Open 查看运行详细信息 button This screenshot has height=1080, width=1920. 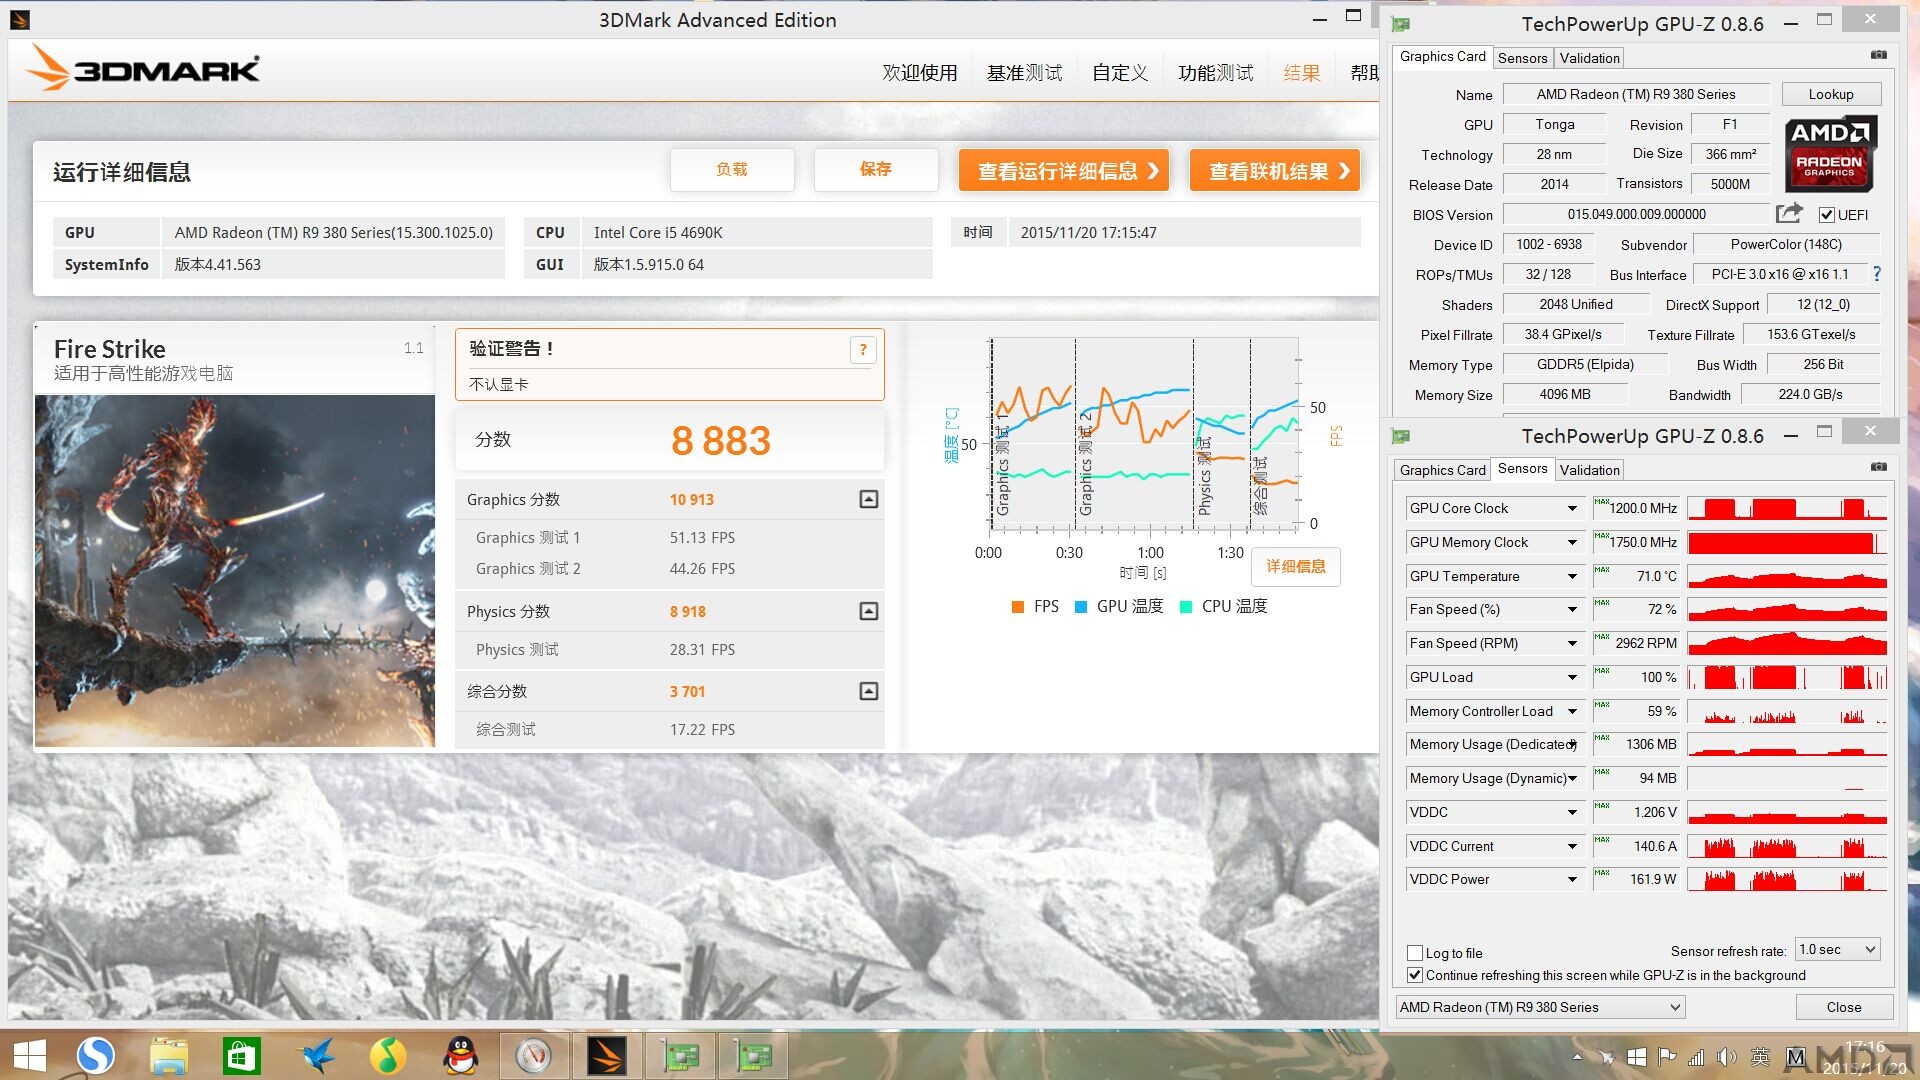click(x=1065, y=171)
